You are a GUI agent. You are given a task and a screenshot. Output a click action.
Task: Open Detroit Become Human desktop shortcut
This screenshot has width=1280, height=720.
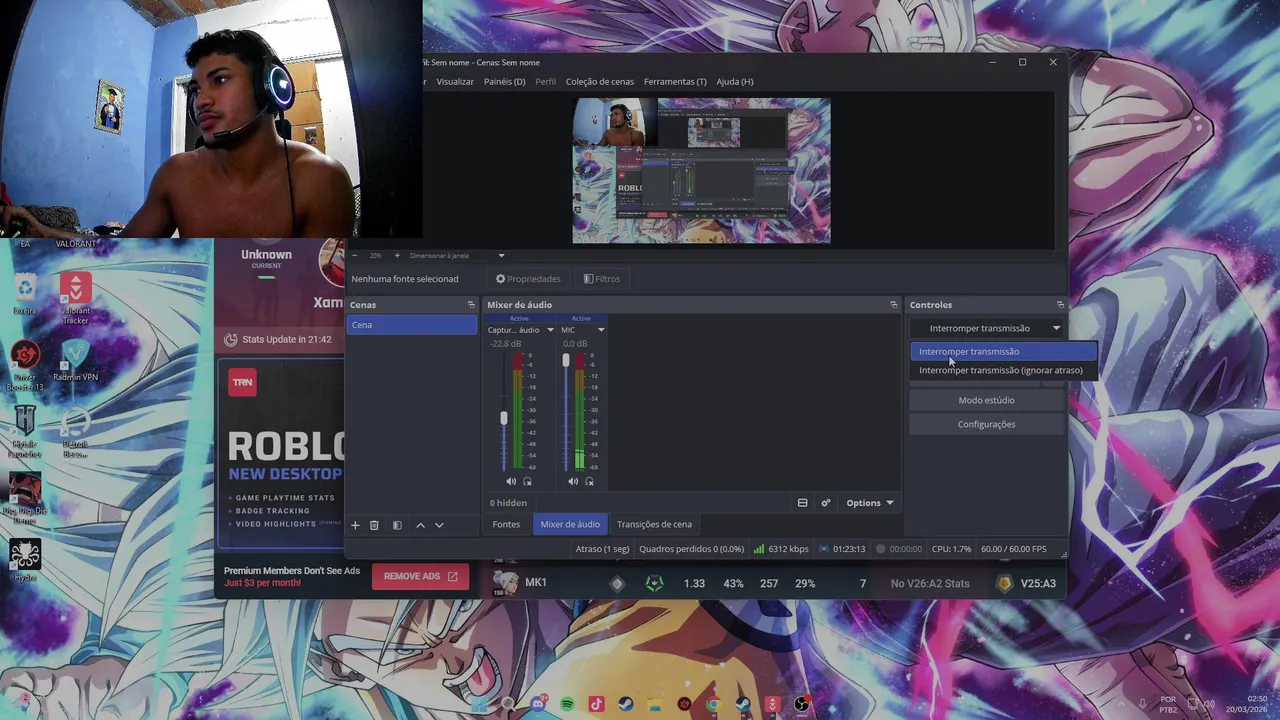[75, 433]
